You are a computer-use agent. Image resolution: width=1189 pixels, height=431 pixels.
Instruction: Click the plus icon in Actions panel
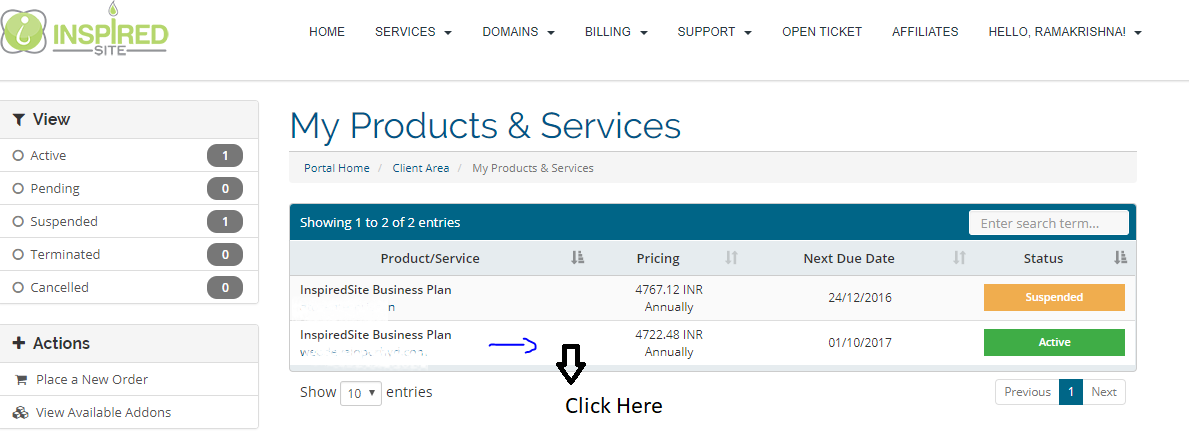pyautogui.click(x=20, y=343)
